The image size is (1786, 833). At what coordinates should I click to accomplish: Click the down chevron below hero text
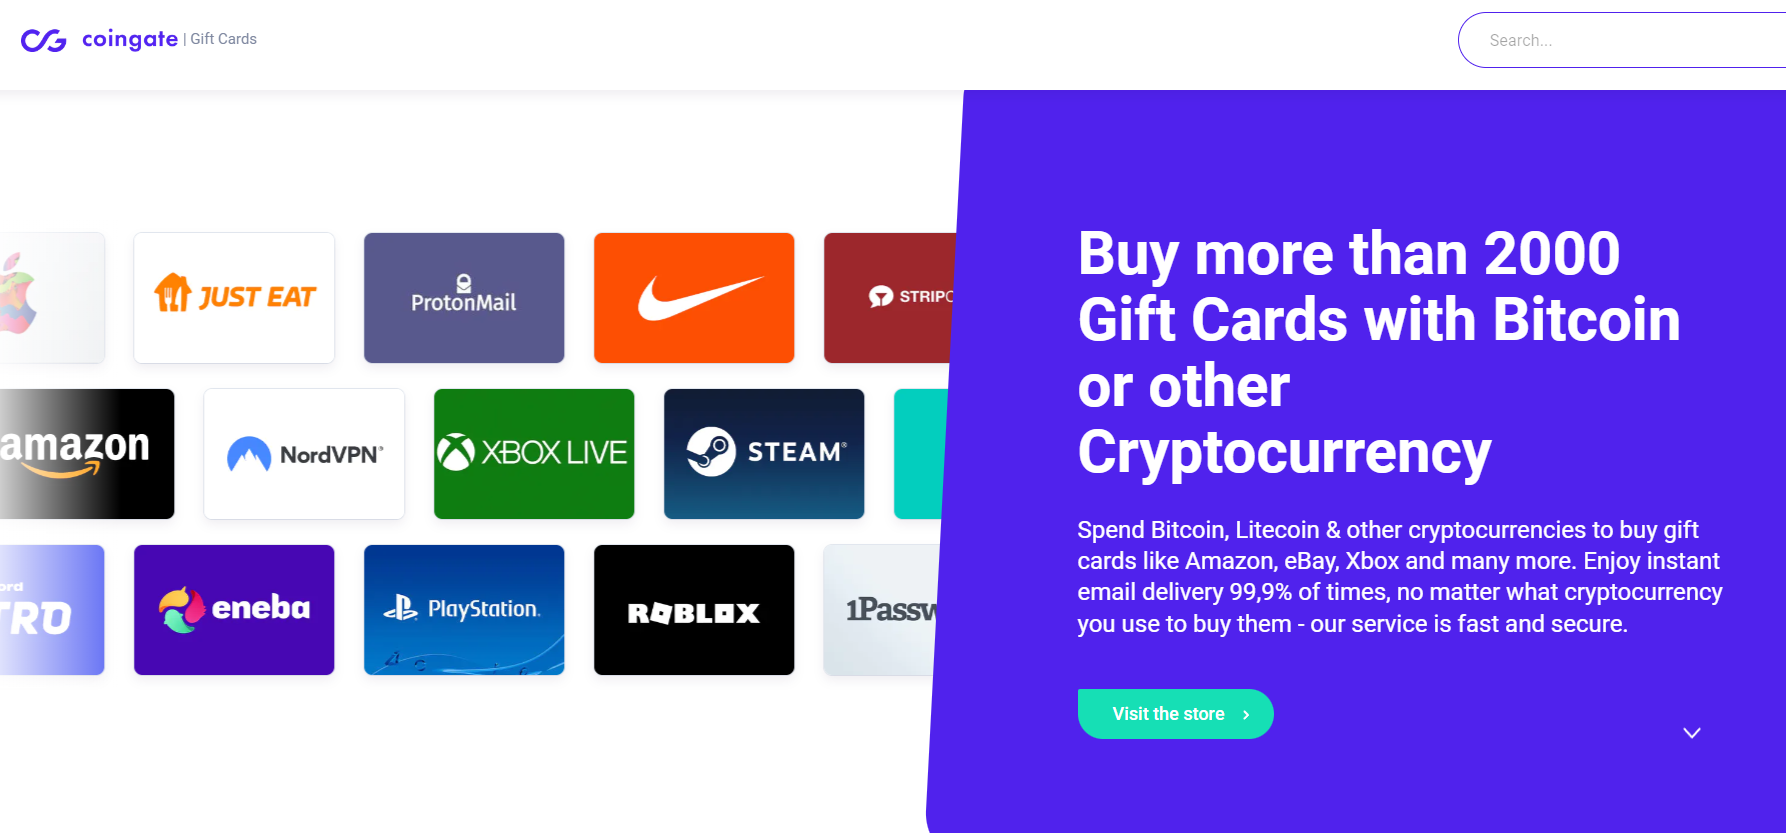pos(1691,733)
